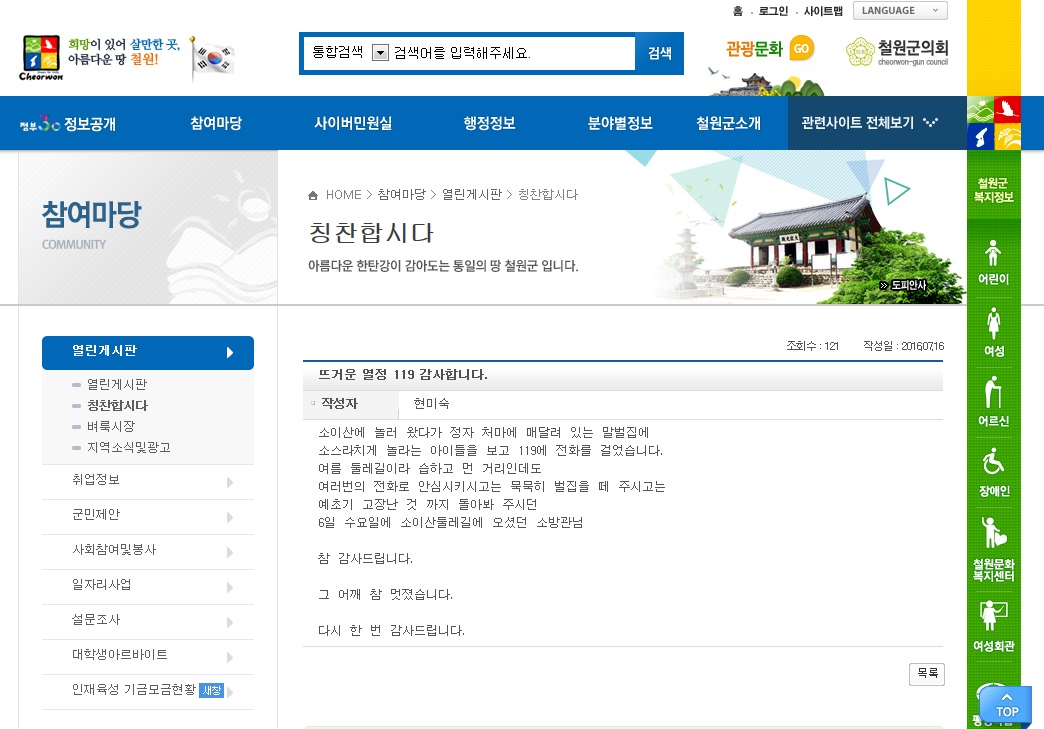Expand the 군민제안 sidebar section
This screenshot has width=1044, height=729.
coord(148,516)
